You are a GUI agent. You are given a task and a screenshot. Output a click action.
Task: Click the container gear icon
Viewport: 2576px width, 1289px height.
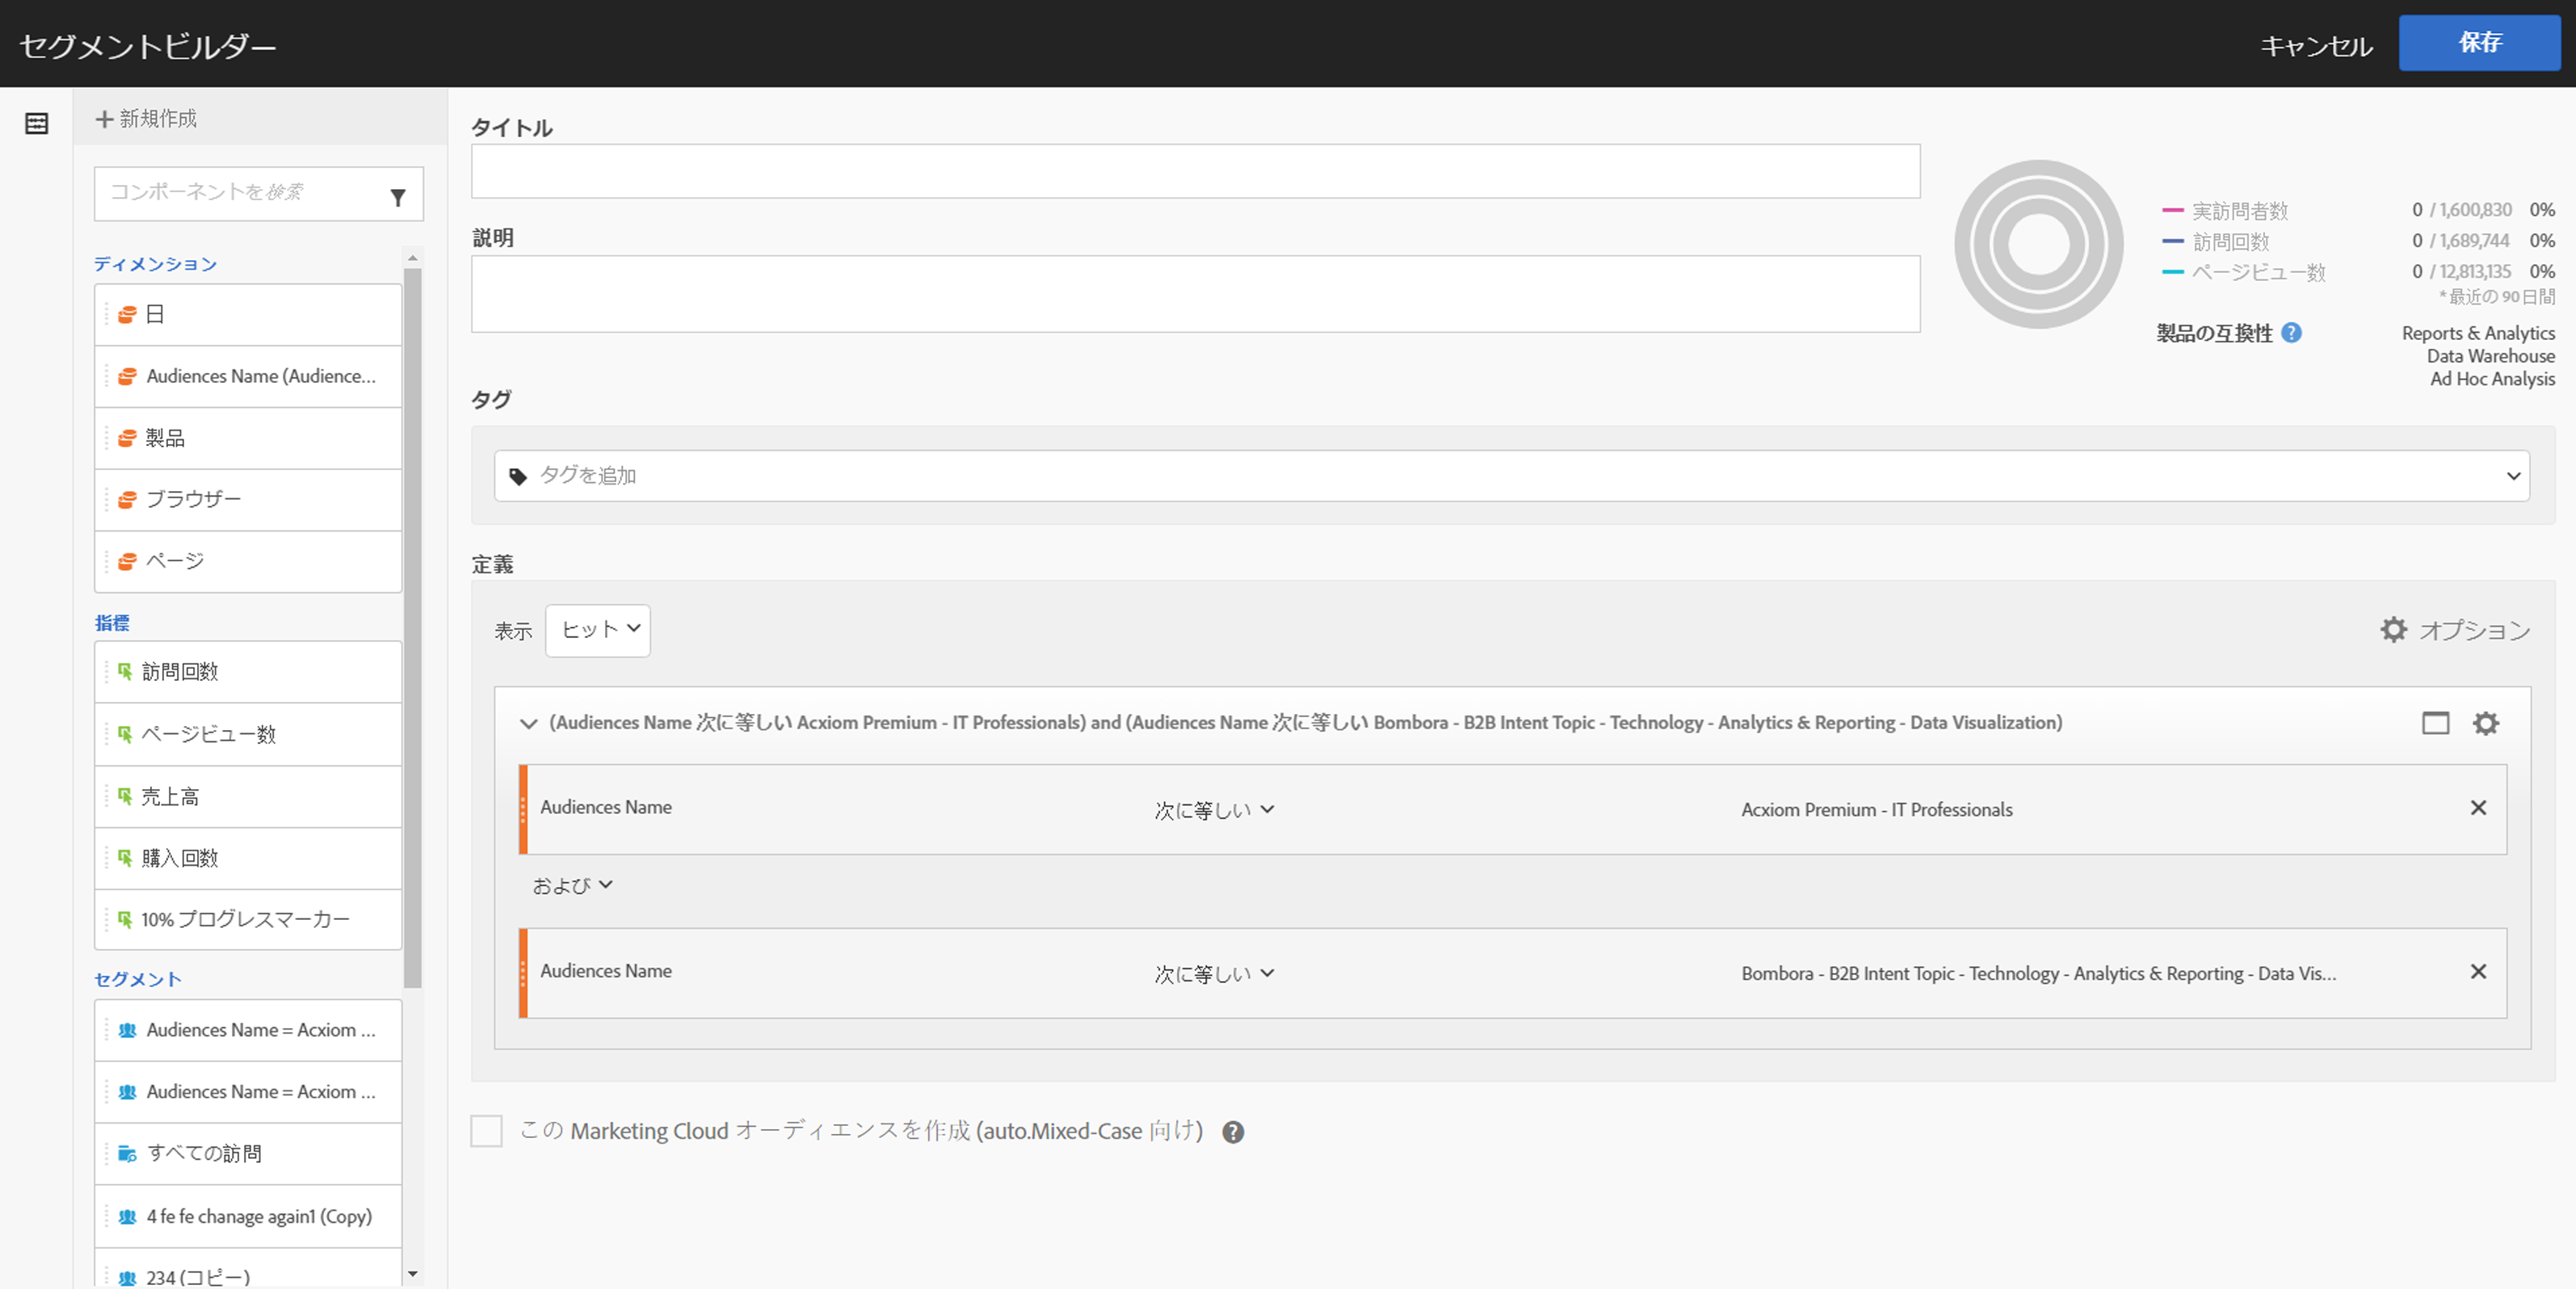coord(2485,723)
